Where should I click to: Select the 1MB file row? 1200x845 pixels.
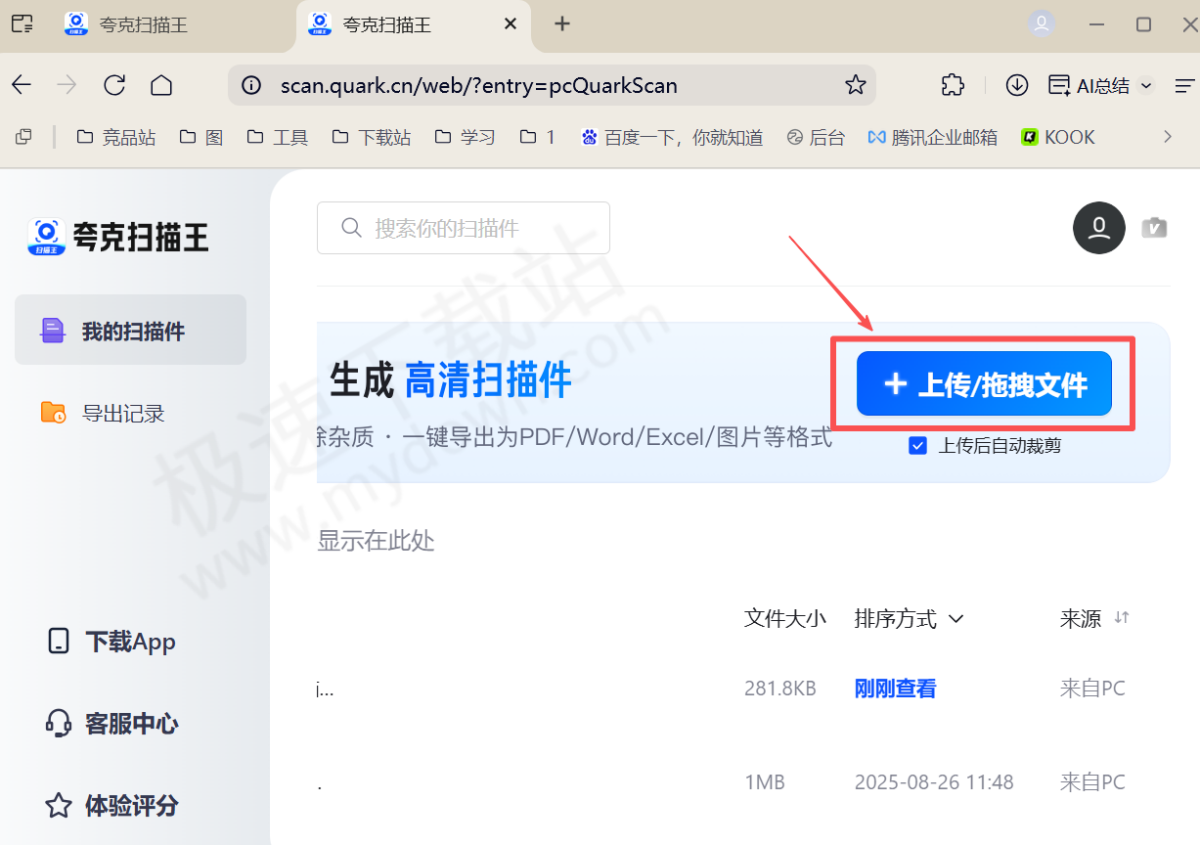pos(743,782)
